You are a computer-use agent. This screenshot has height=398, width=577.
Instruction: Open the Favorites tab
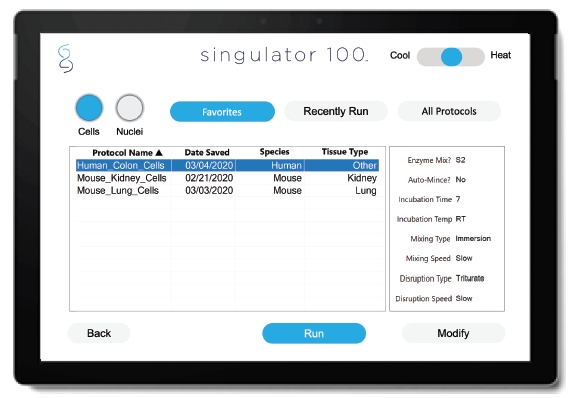point(222,111)
